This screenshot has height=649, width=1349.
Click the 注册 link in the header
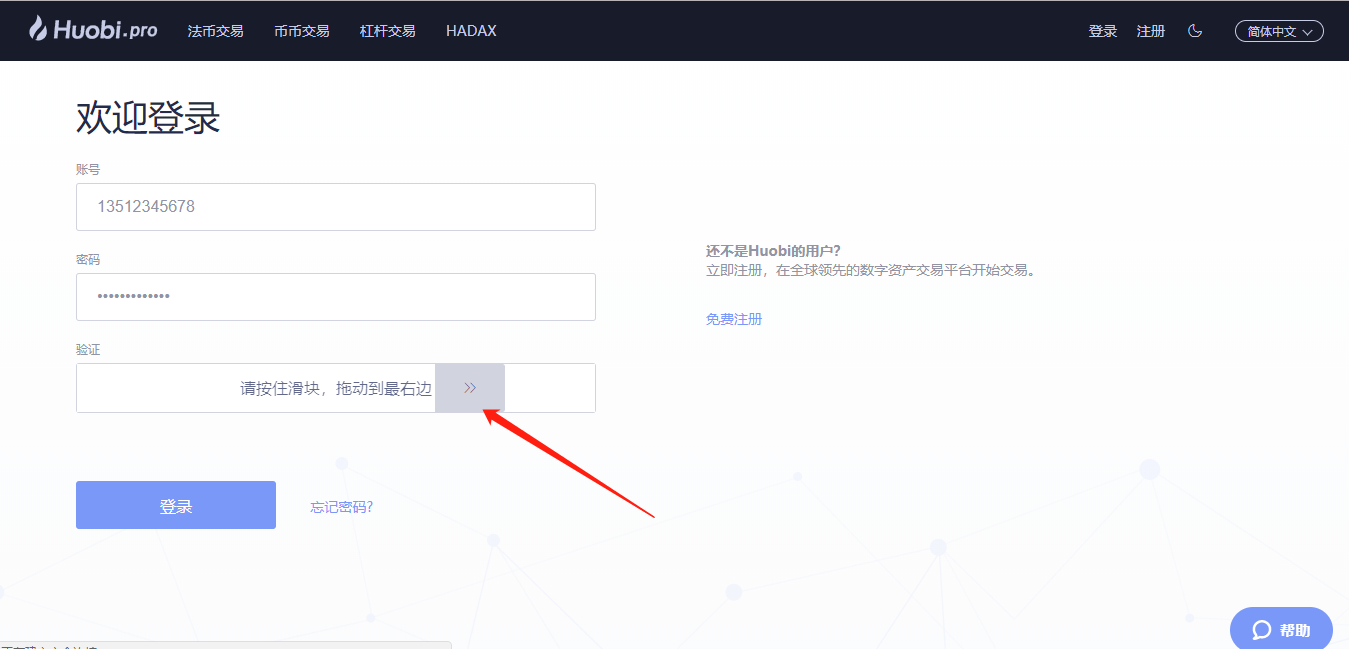pos(1150,31)
